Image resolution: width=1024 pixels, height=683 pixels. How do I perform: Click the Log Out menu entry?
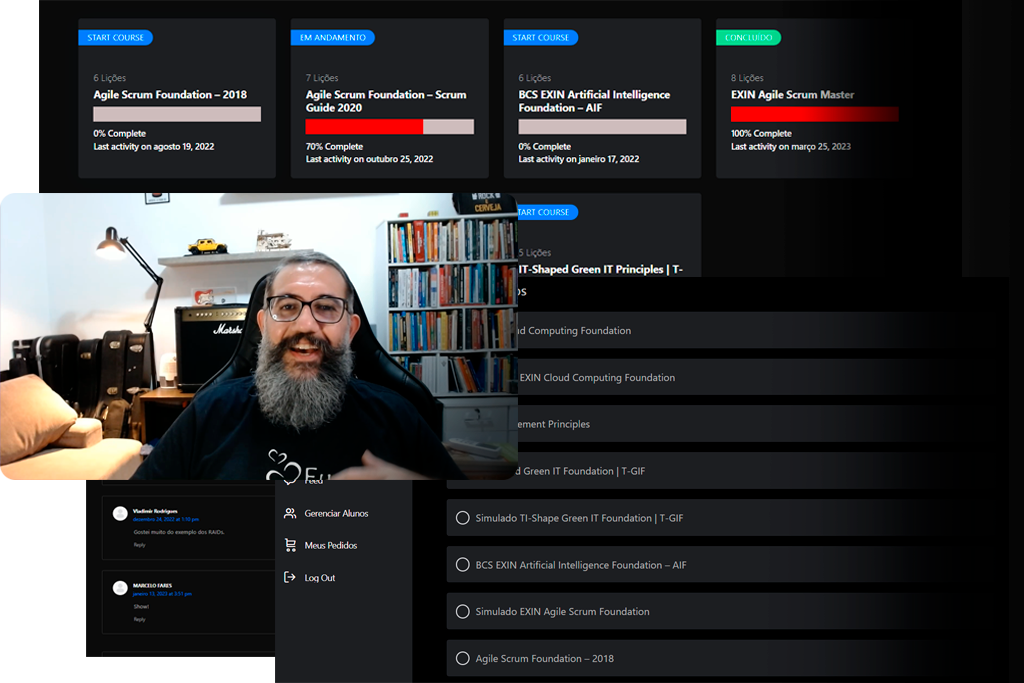(x=320, y=578)
